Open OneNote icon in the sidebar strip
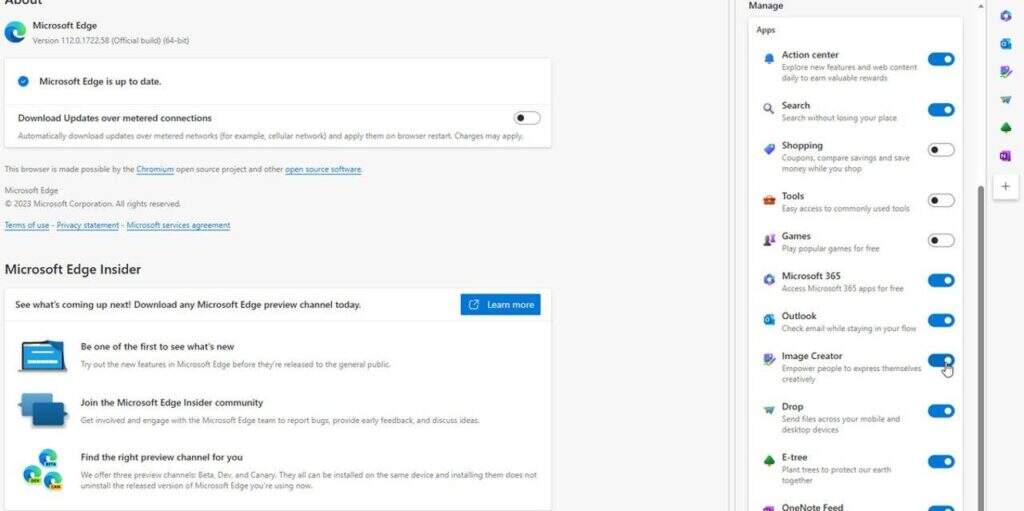 click(1006, 156)
